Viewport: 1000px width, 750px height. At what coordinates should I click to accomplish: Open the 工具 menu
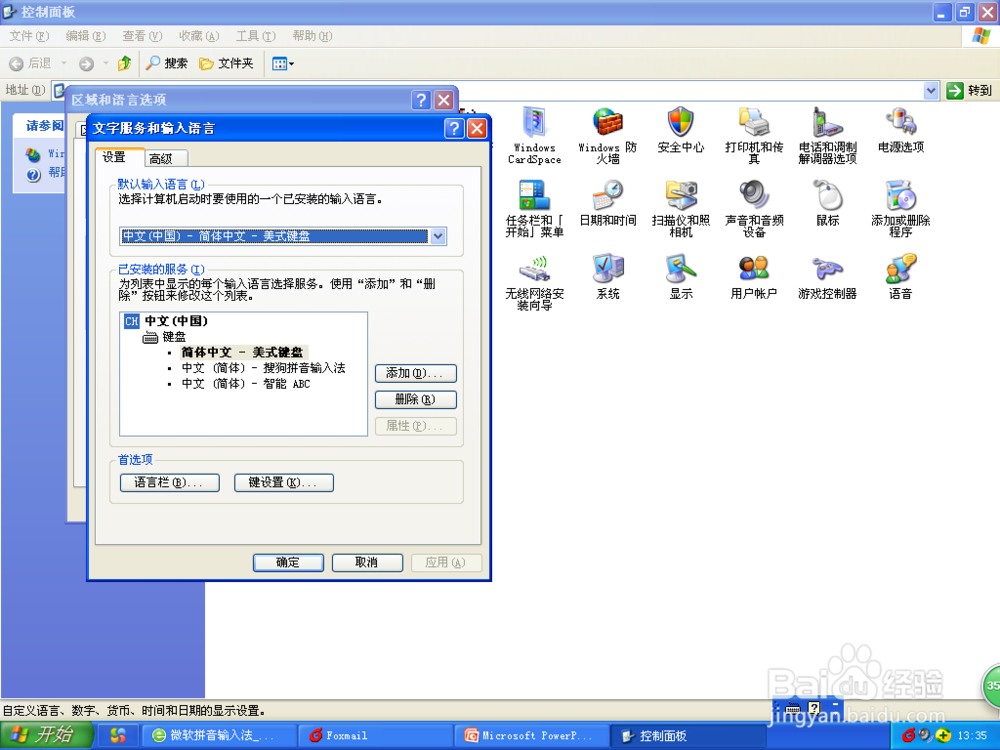tap(256, 36)
